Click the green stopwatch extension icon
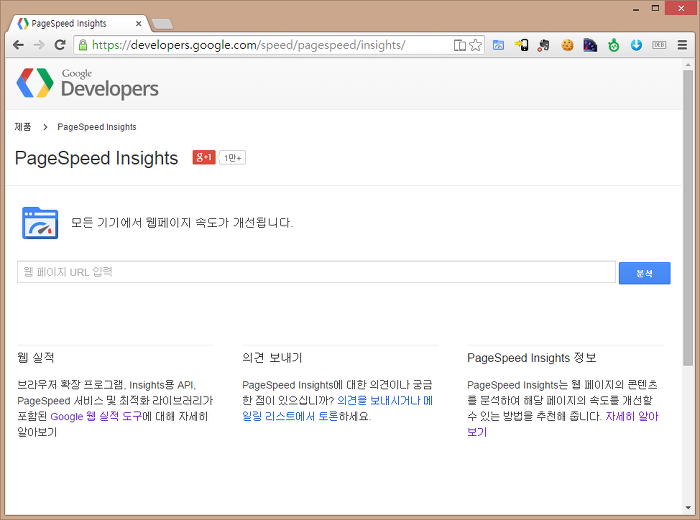 613,45
